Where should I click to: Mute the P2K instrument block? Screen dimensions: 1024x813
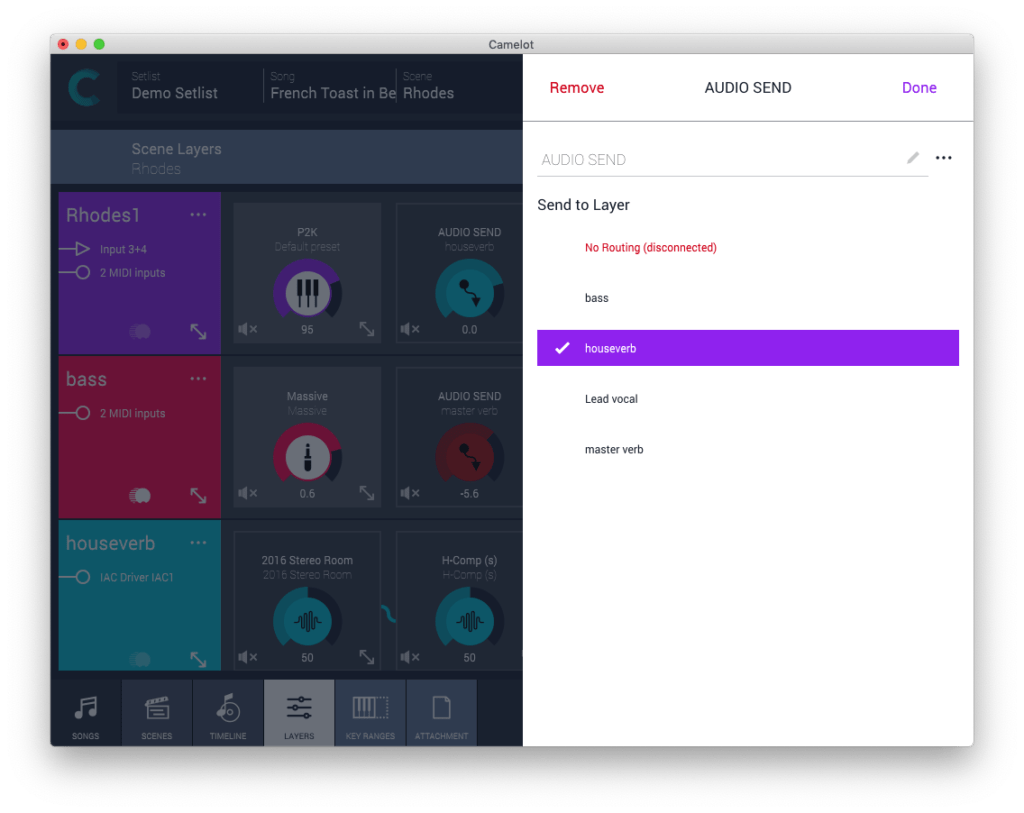coord(246,329)
